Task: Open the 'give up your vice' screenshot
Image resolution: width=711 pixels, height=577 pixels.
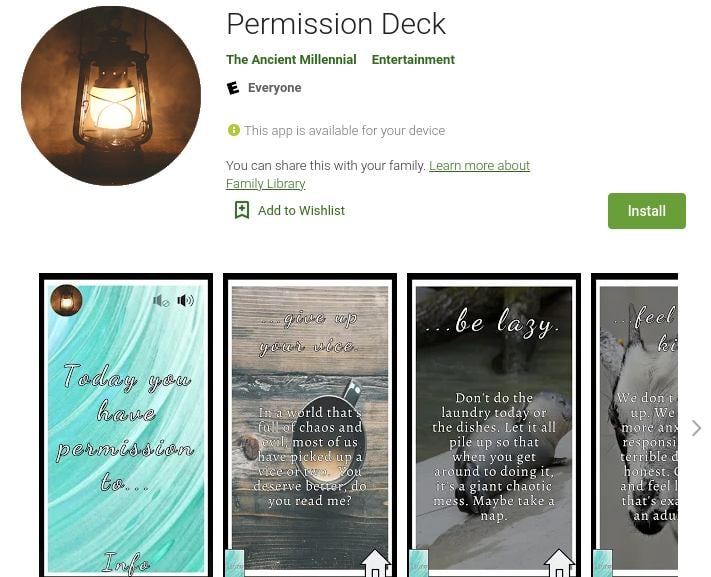Action: [310, 425]
